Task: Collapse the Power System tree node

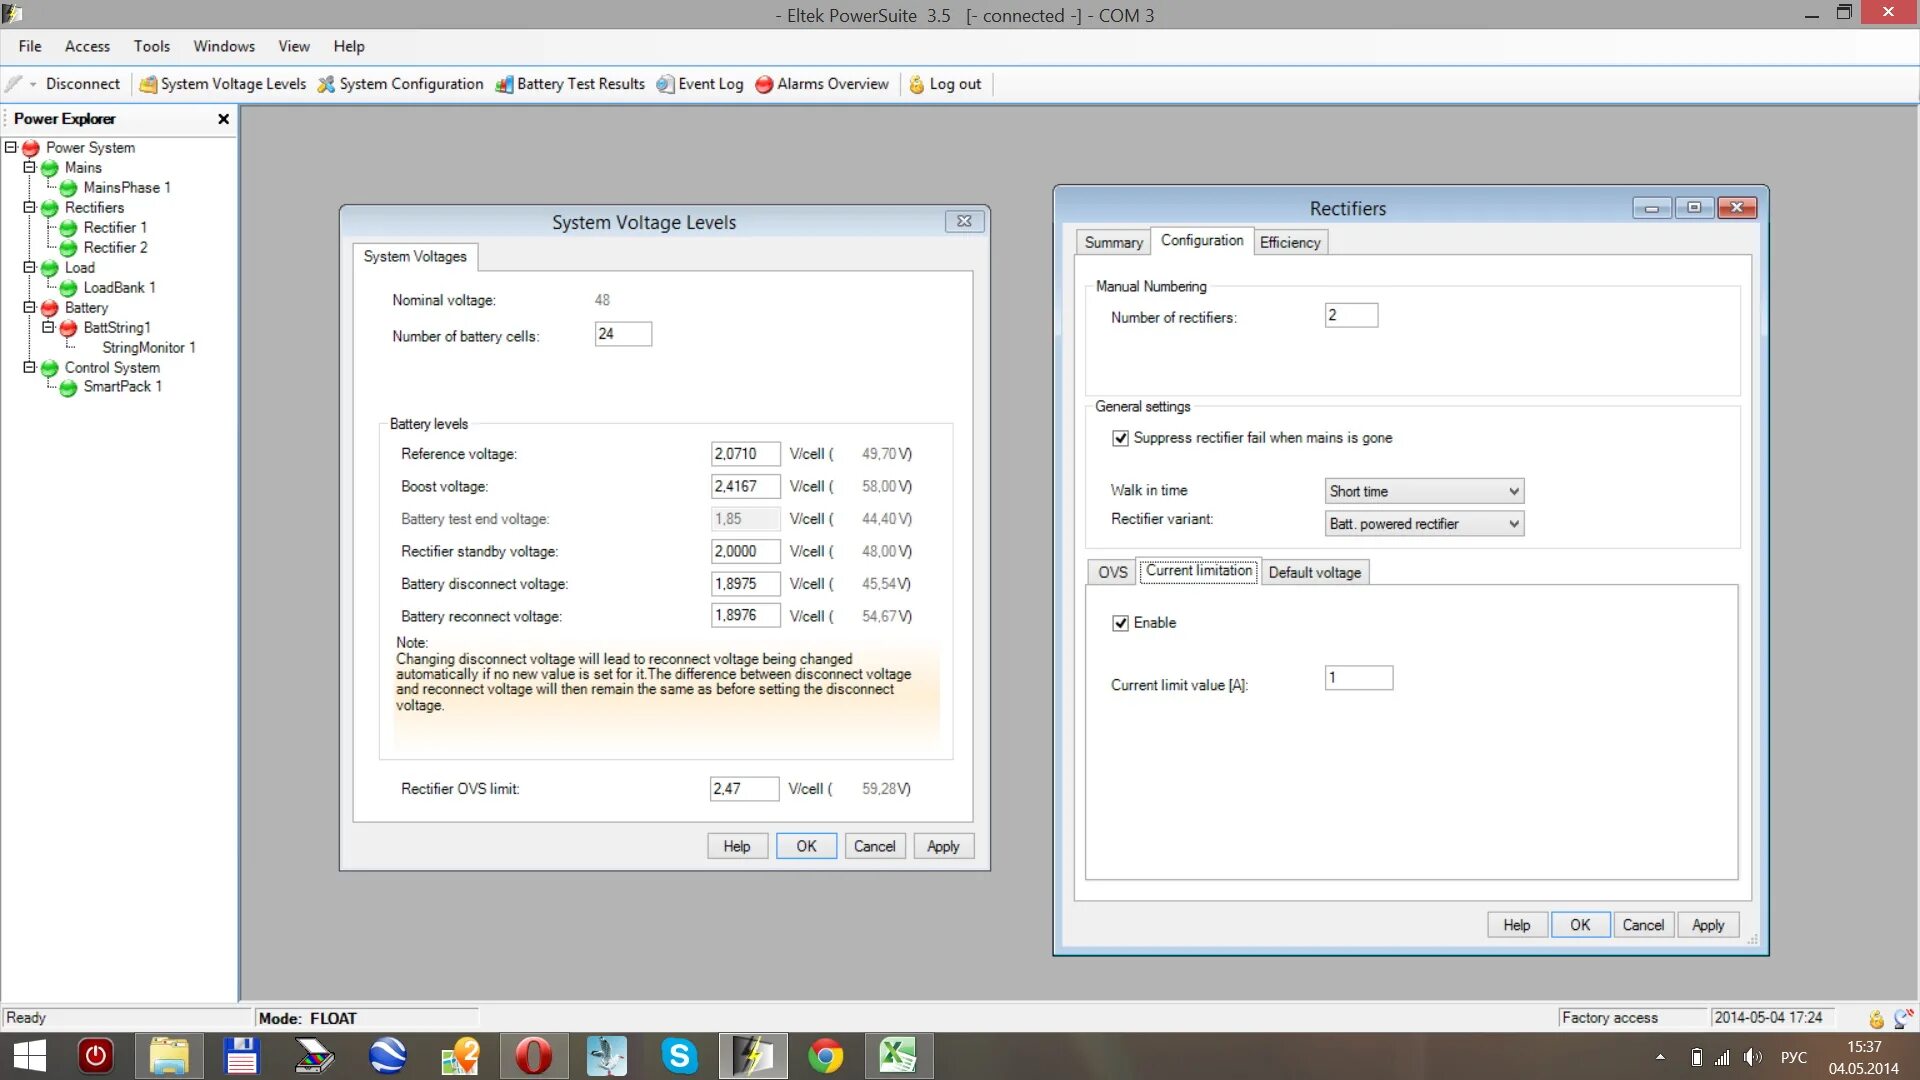Action: pyautogui.click(x=11, y=147)
